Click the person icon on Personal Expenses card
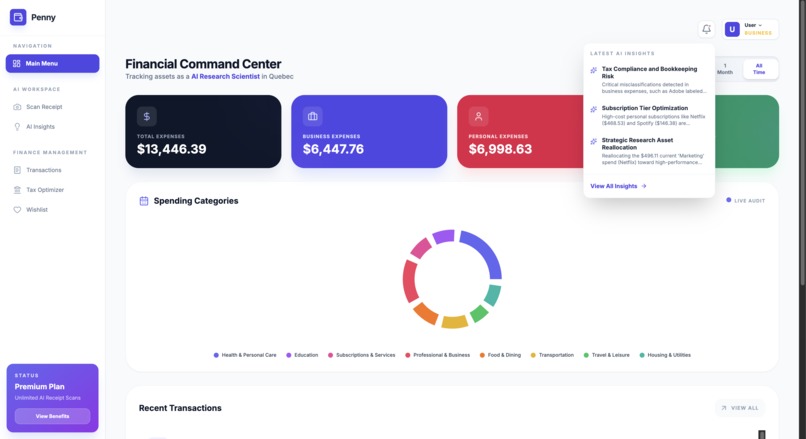This screenshot has width=806, height=439. 478,116
